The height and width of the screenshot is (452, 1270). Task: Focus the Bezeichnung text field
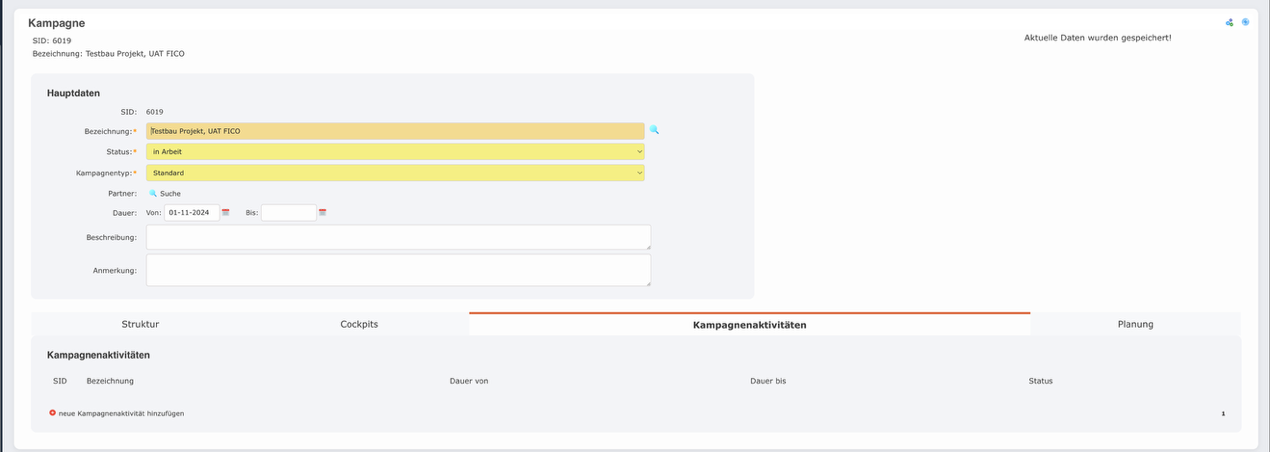395,131
